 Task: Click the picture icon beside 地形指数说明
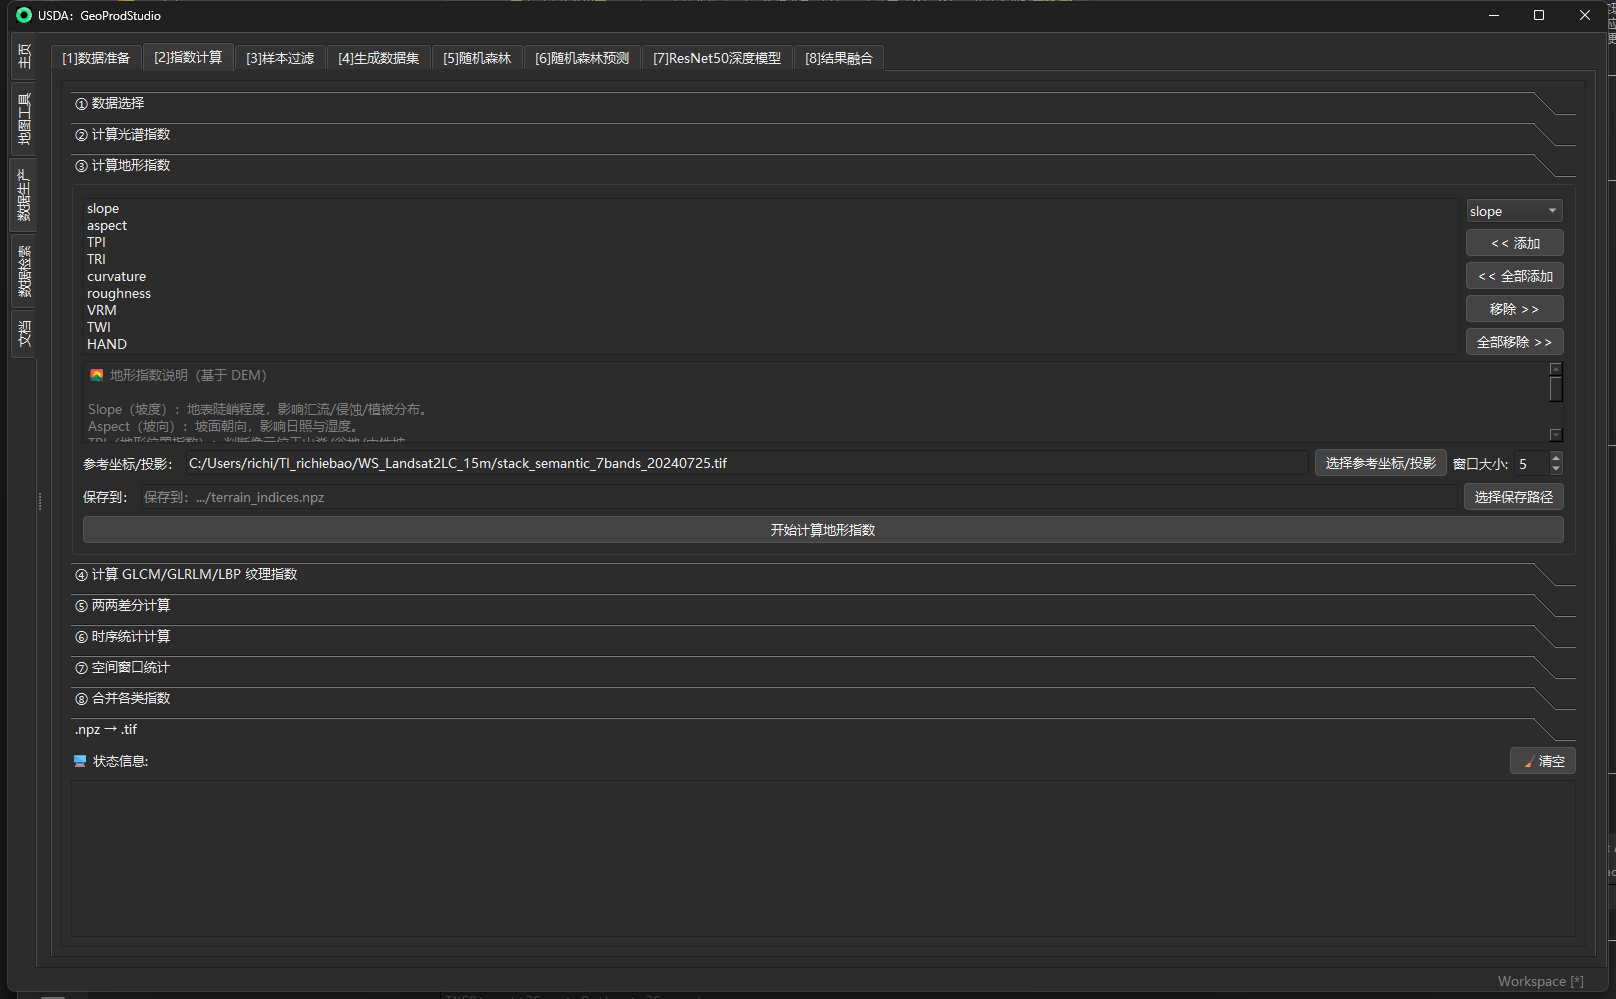[x=97, y=375]
